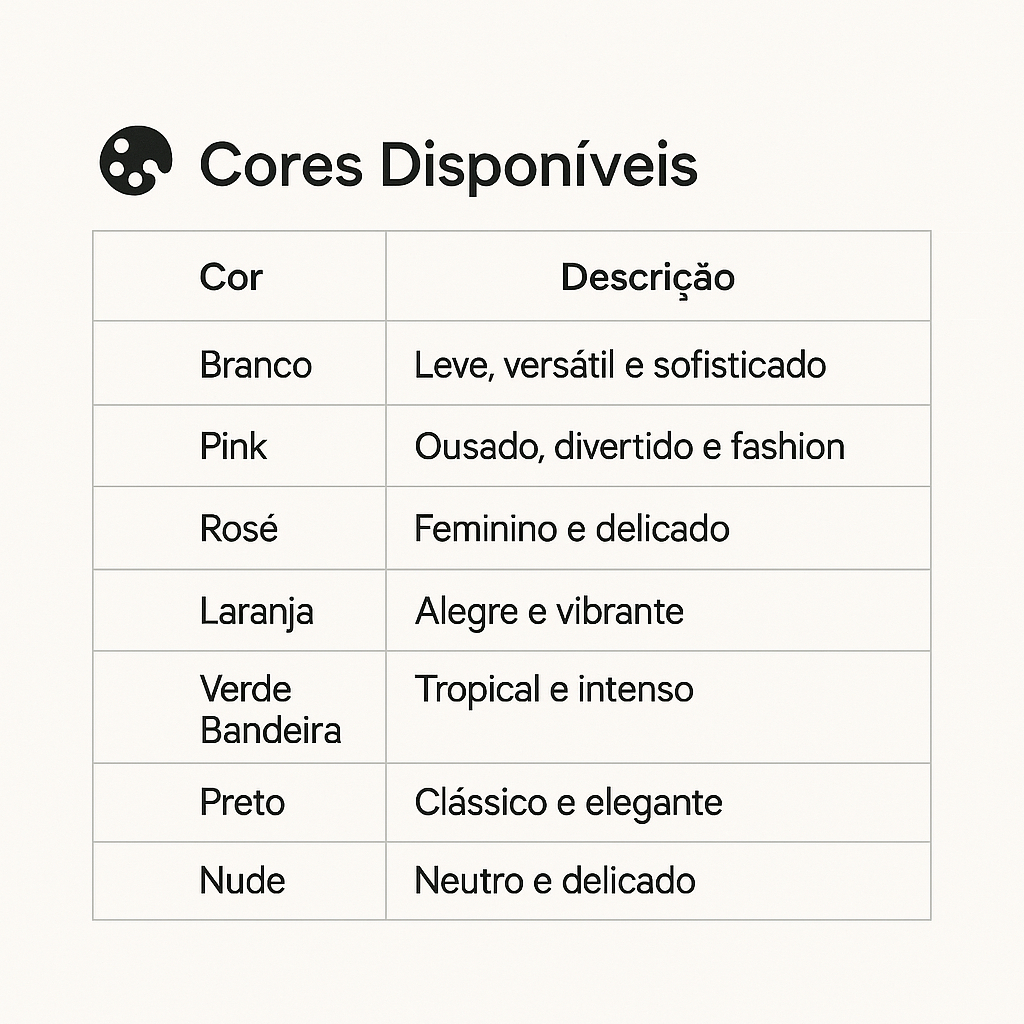This screenshot has width=1024, height=1024.
Task: Choose the 'Branco' color cell
Action: pos(256,365)
